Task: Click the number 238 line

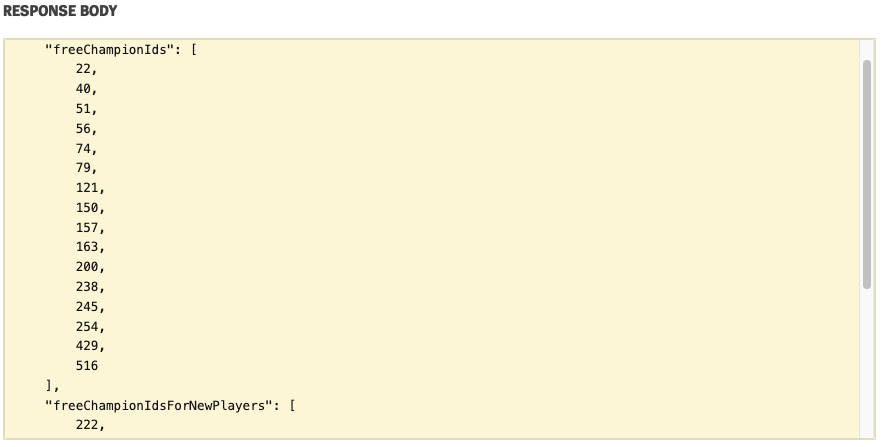Action: point(87,287)
